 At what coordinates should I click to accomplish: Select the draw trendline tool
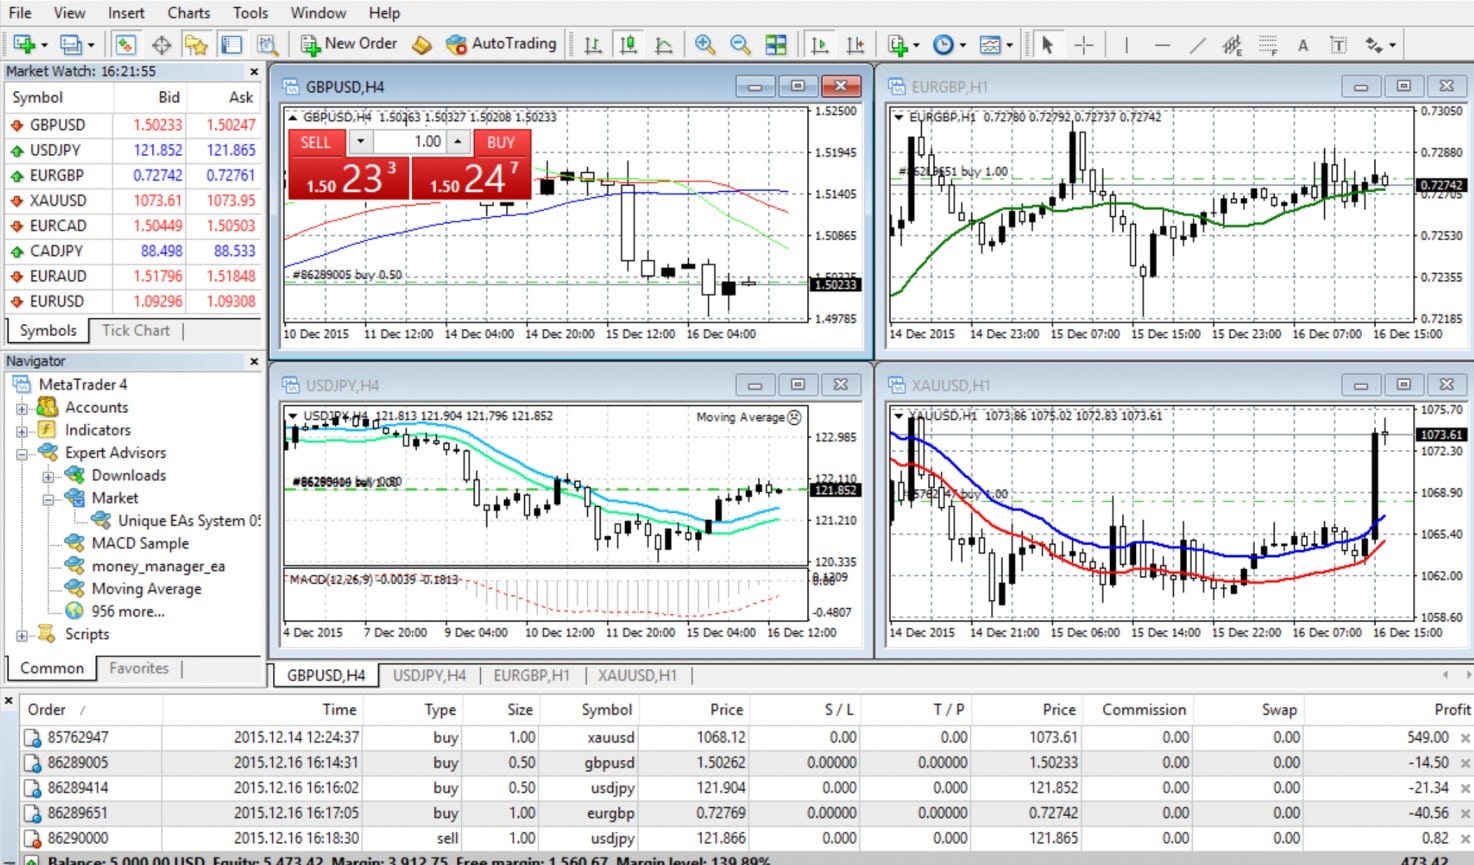(x=1197, y=45)
